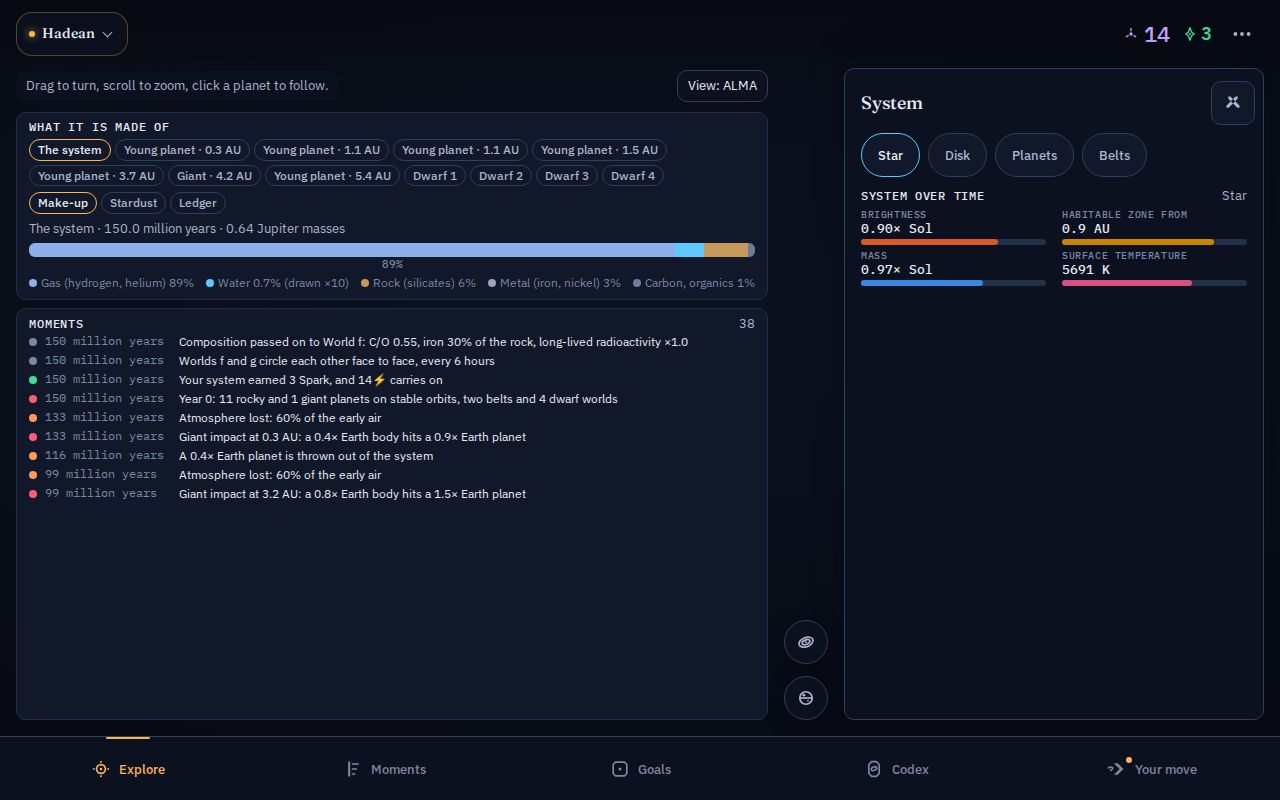The height and width of the screenshot is (800, 1280).
Task: Choose the Dwarf 1 chip
Action: click(435, 176)
